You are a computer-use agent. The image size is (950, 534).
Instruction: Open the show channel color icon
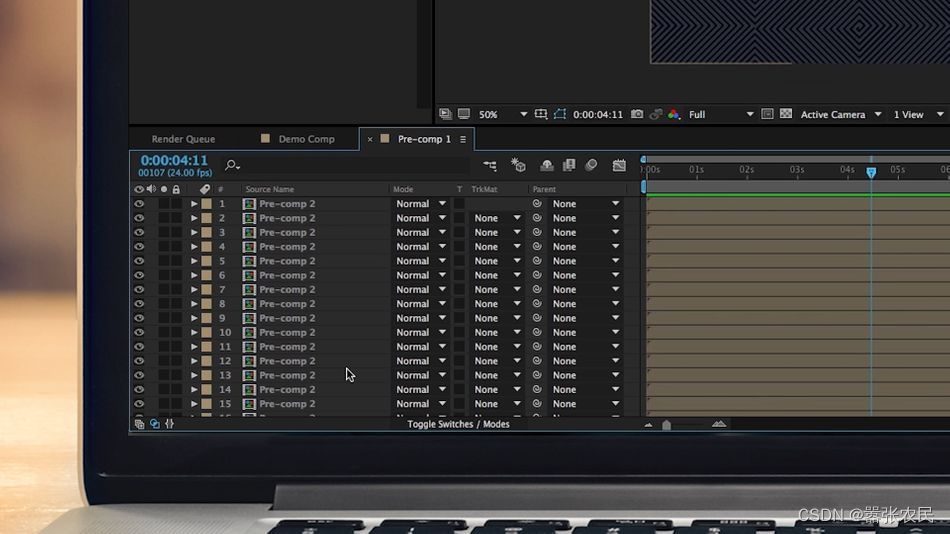click(674, 114)
